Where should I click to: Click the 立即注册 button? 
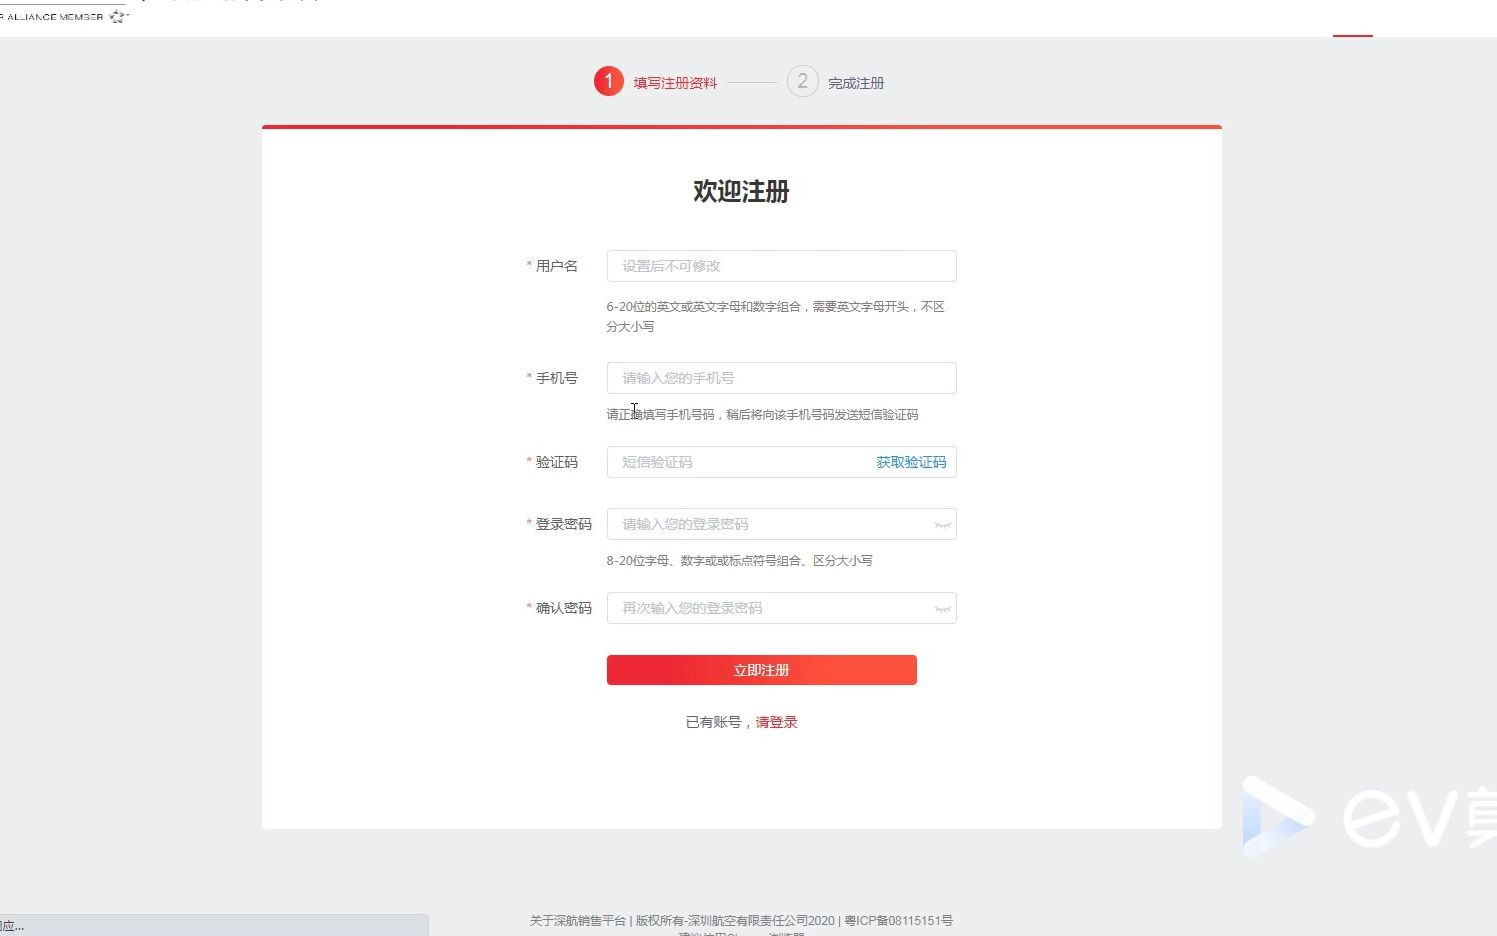(761, 670)
